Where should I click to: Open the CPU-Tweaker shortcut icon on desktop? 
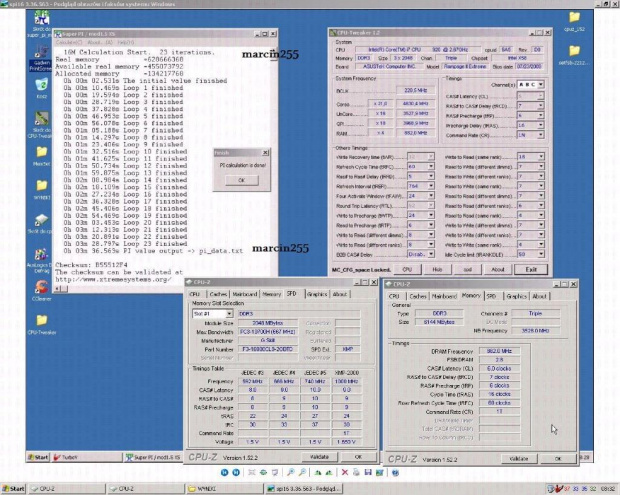pos(41,125)
